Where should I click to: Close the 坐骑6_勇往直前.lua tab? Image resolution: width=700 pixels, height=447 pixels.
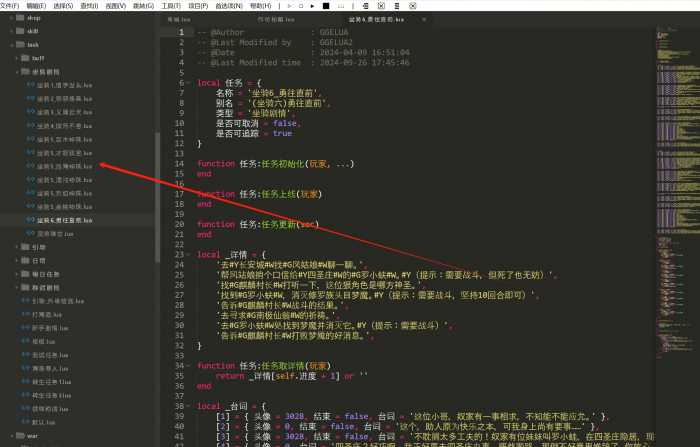(421, 18)
